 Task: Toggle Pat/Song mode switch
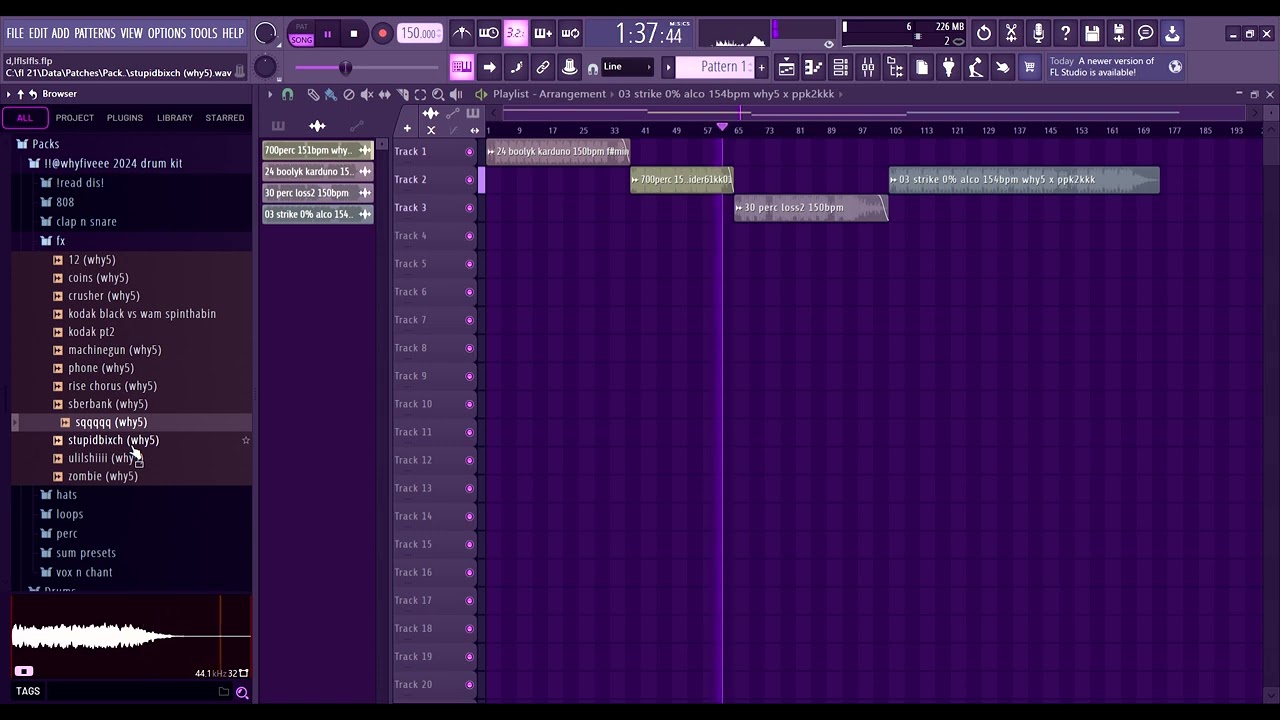[301, 34]
